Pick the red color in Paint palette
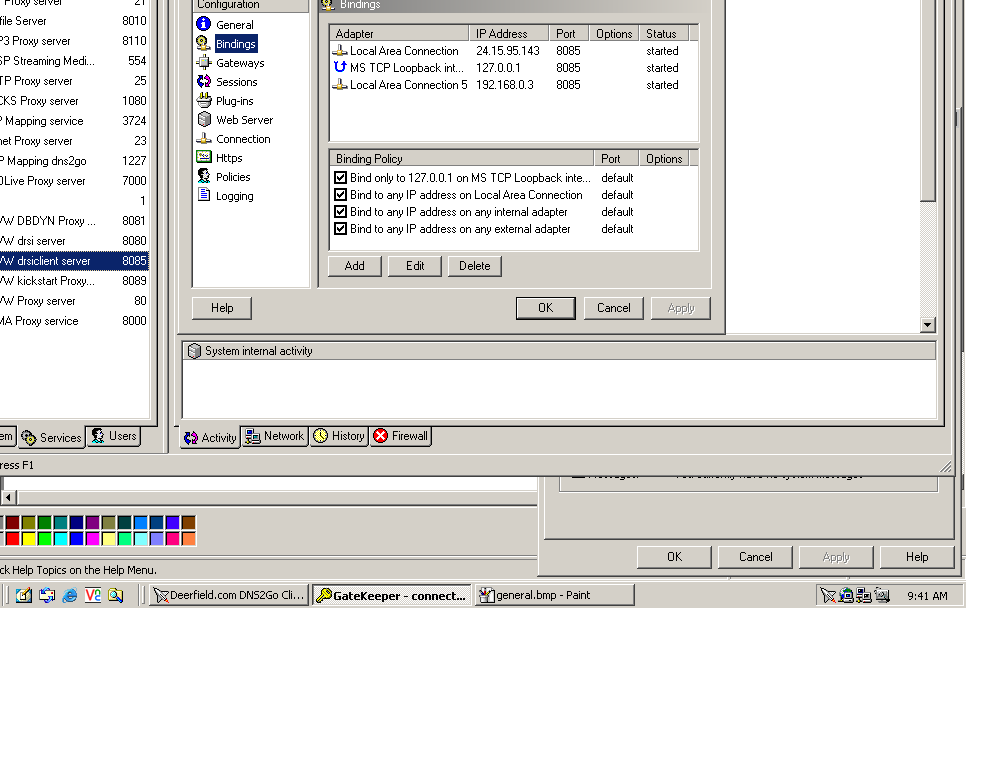The height and width of the screenshot is (758, 1002). [13, 539]
